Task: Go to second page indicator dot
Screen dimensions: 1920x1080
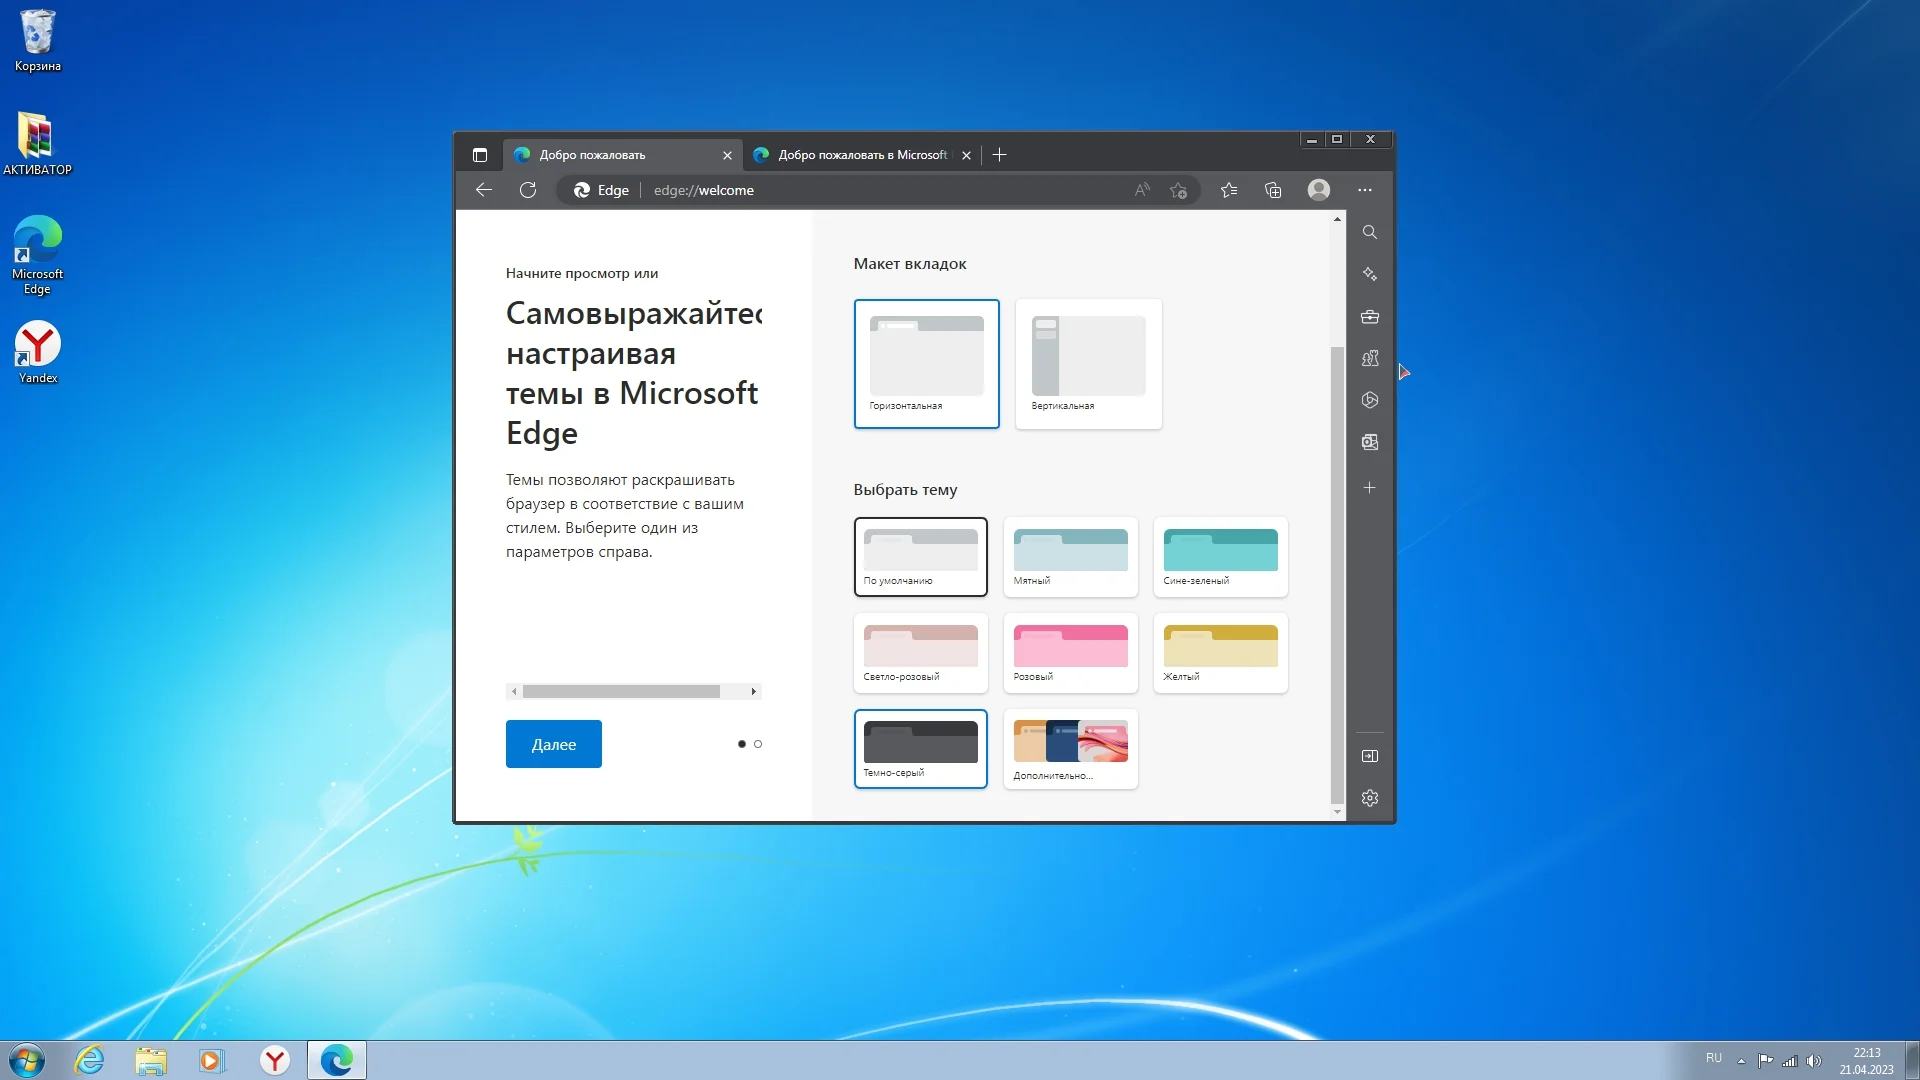Action: (x=758, y=744)
